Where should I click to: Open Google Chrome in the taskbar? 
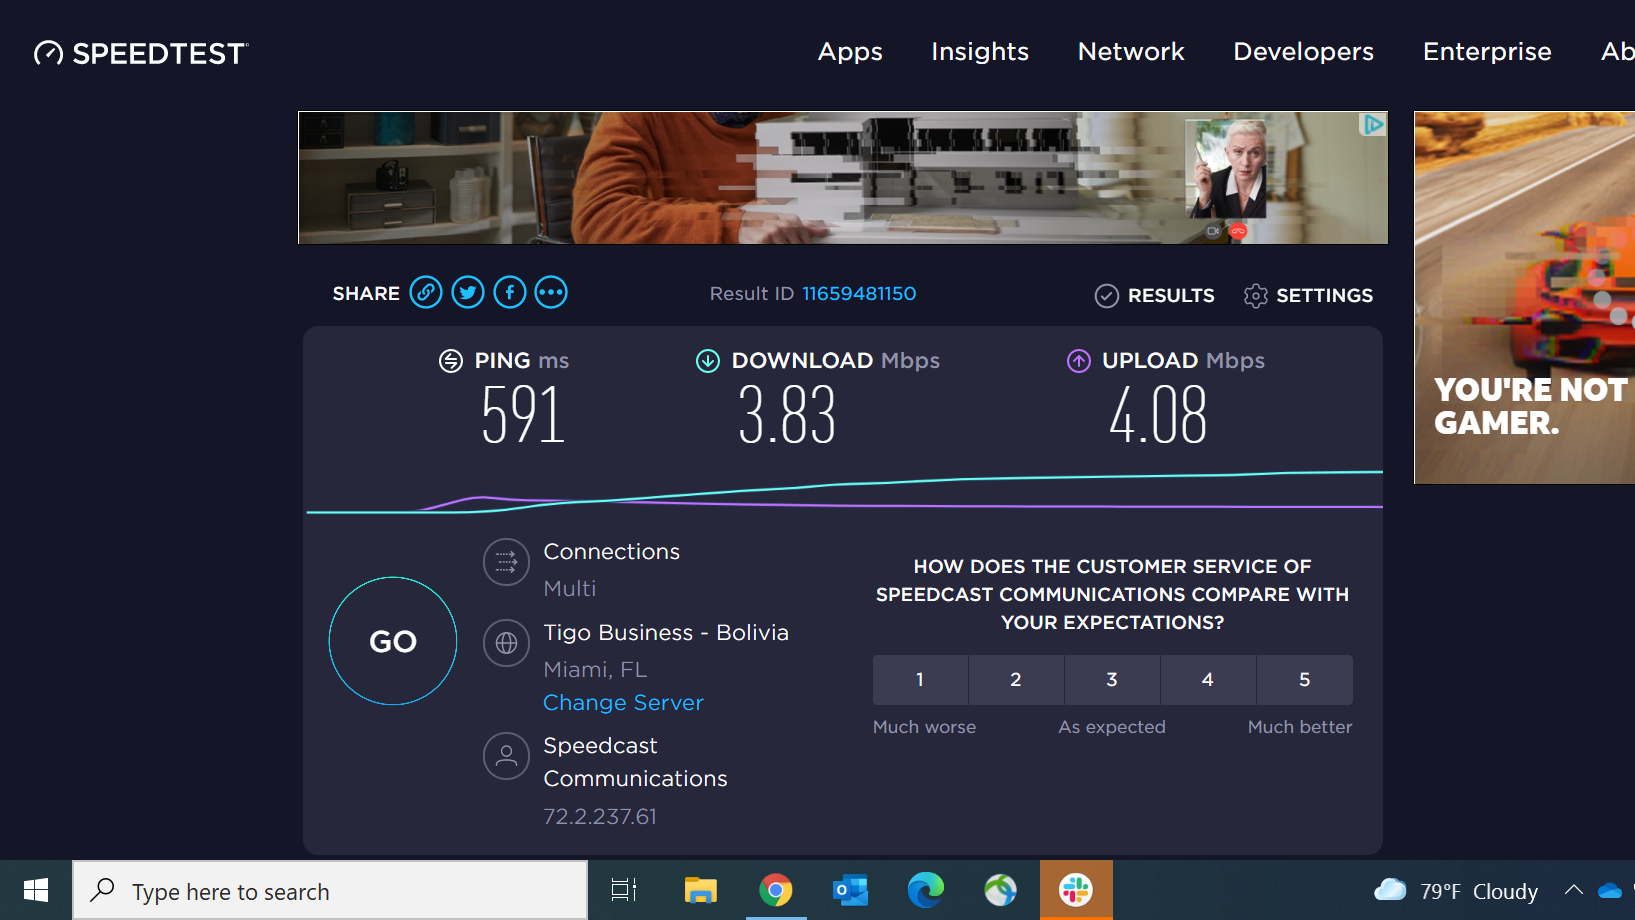click(x=775, y=890)
